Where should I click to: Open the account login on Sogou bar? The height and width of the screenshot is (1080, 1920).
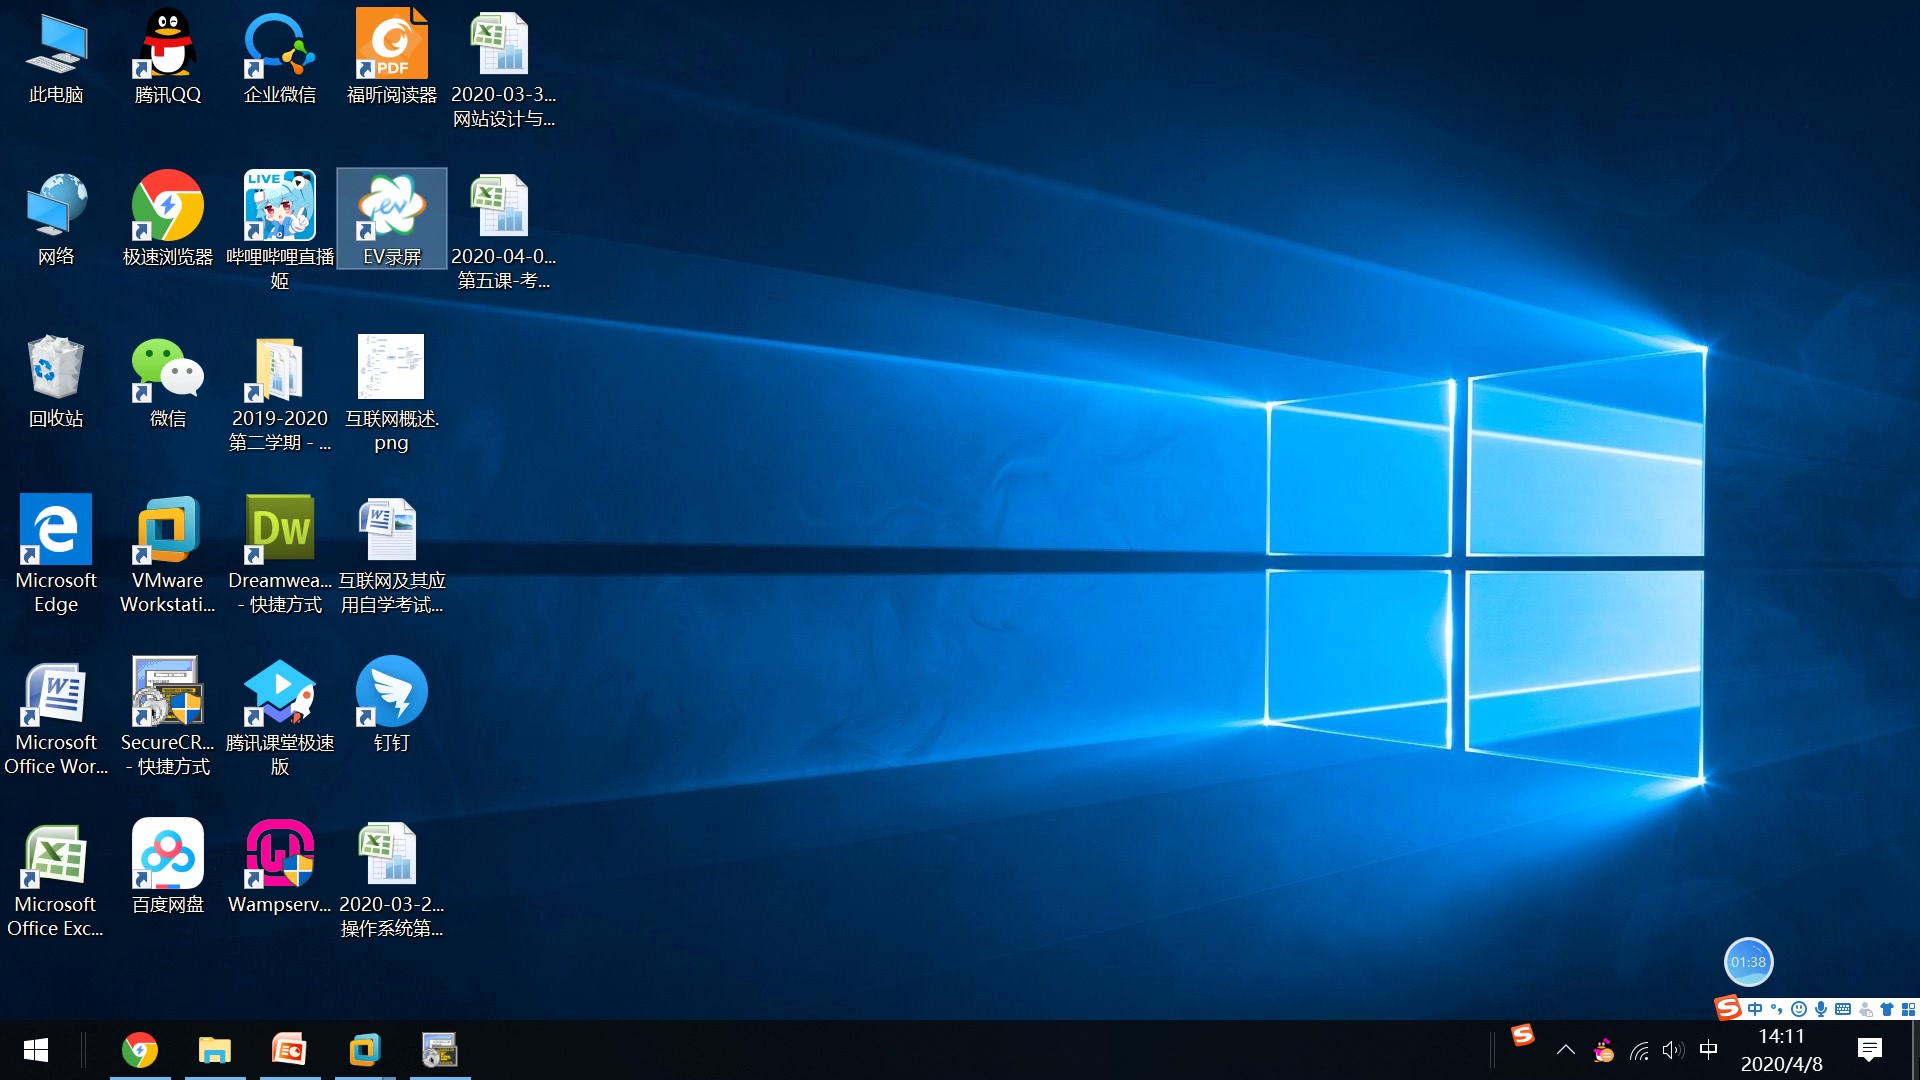coord(1865,1009)
